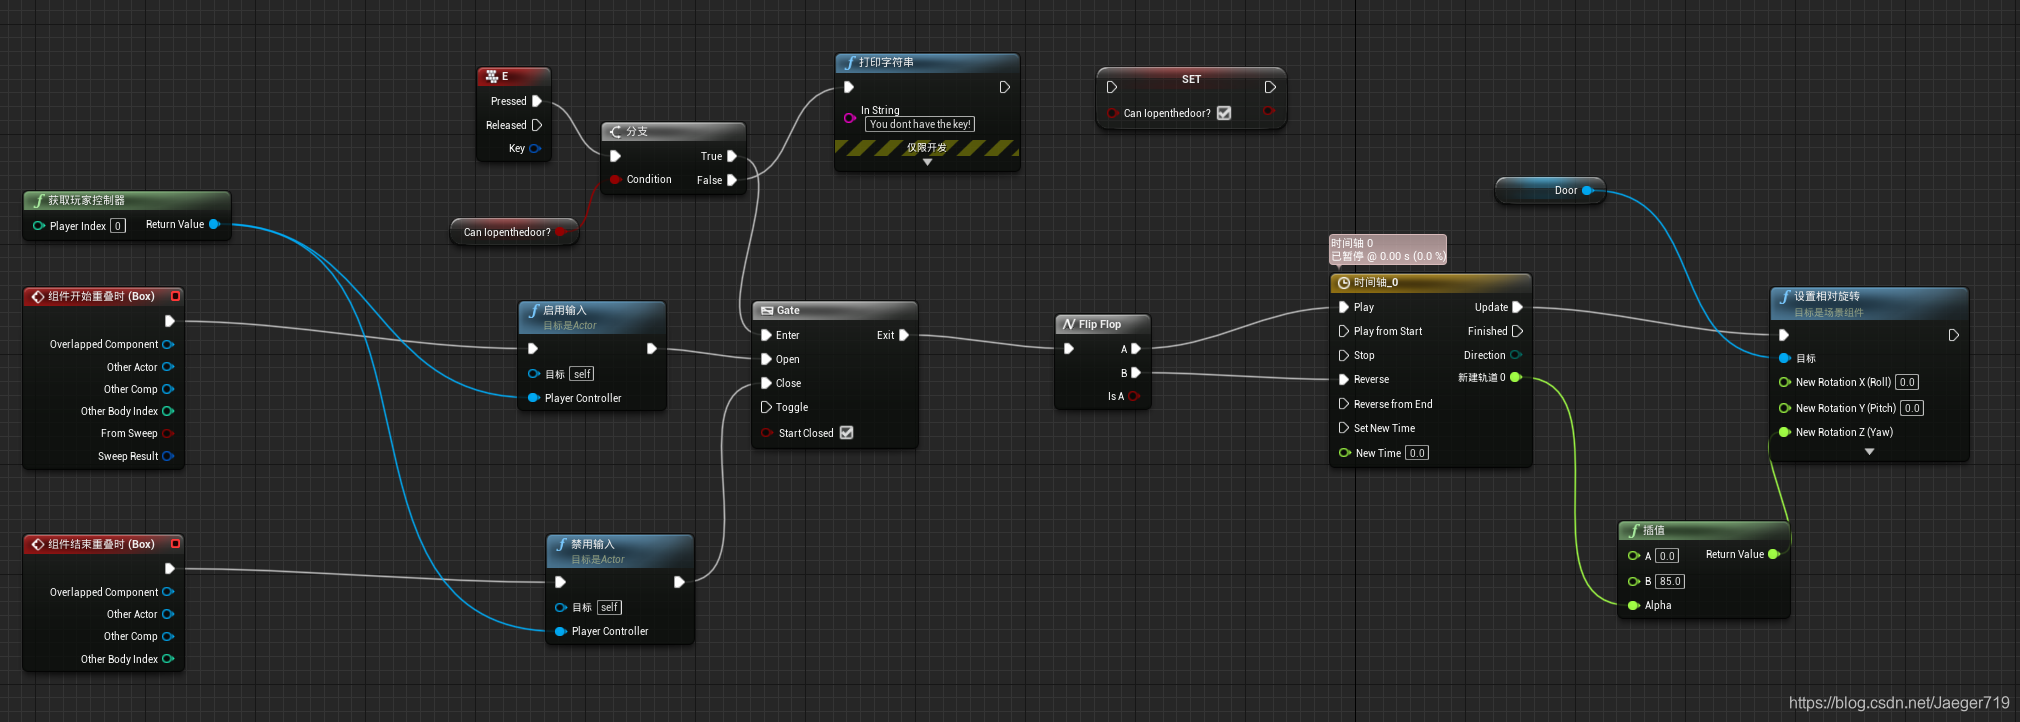Edit New Rotation Y (Pitch) value field
The image size is (2020, 722).
tap(1912, 408)
